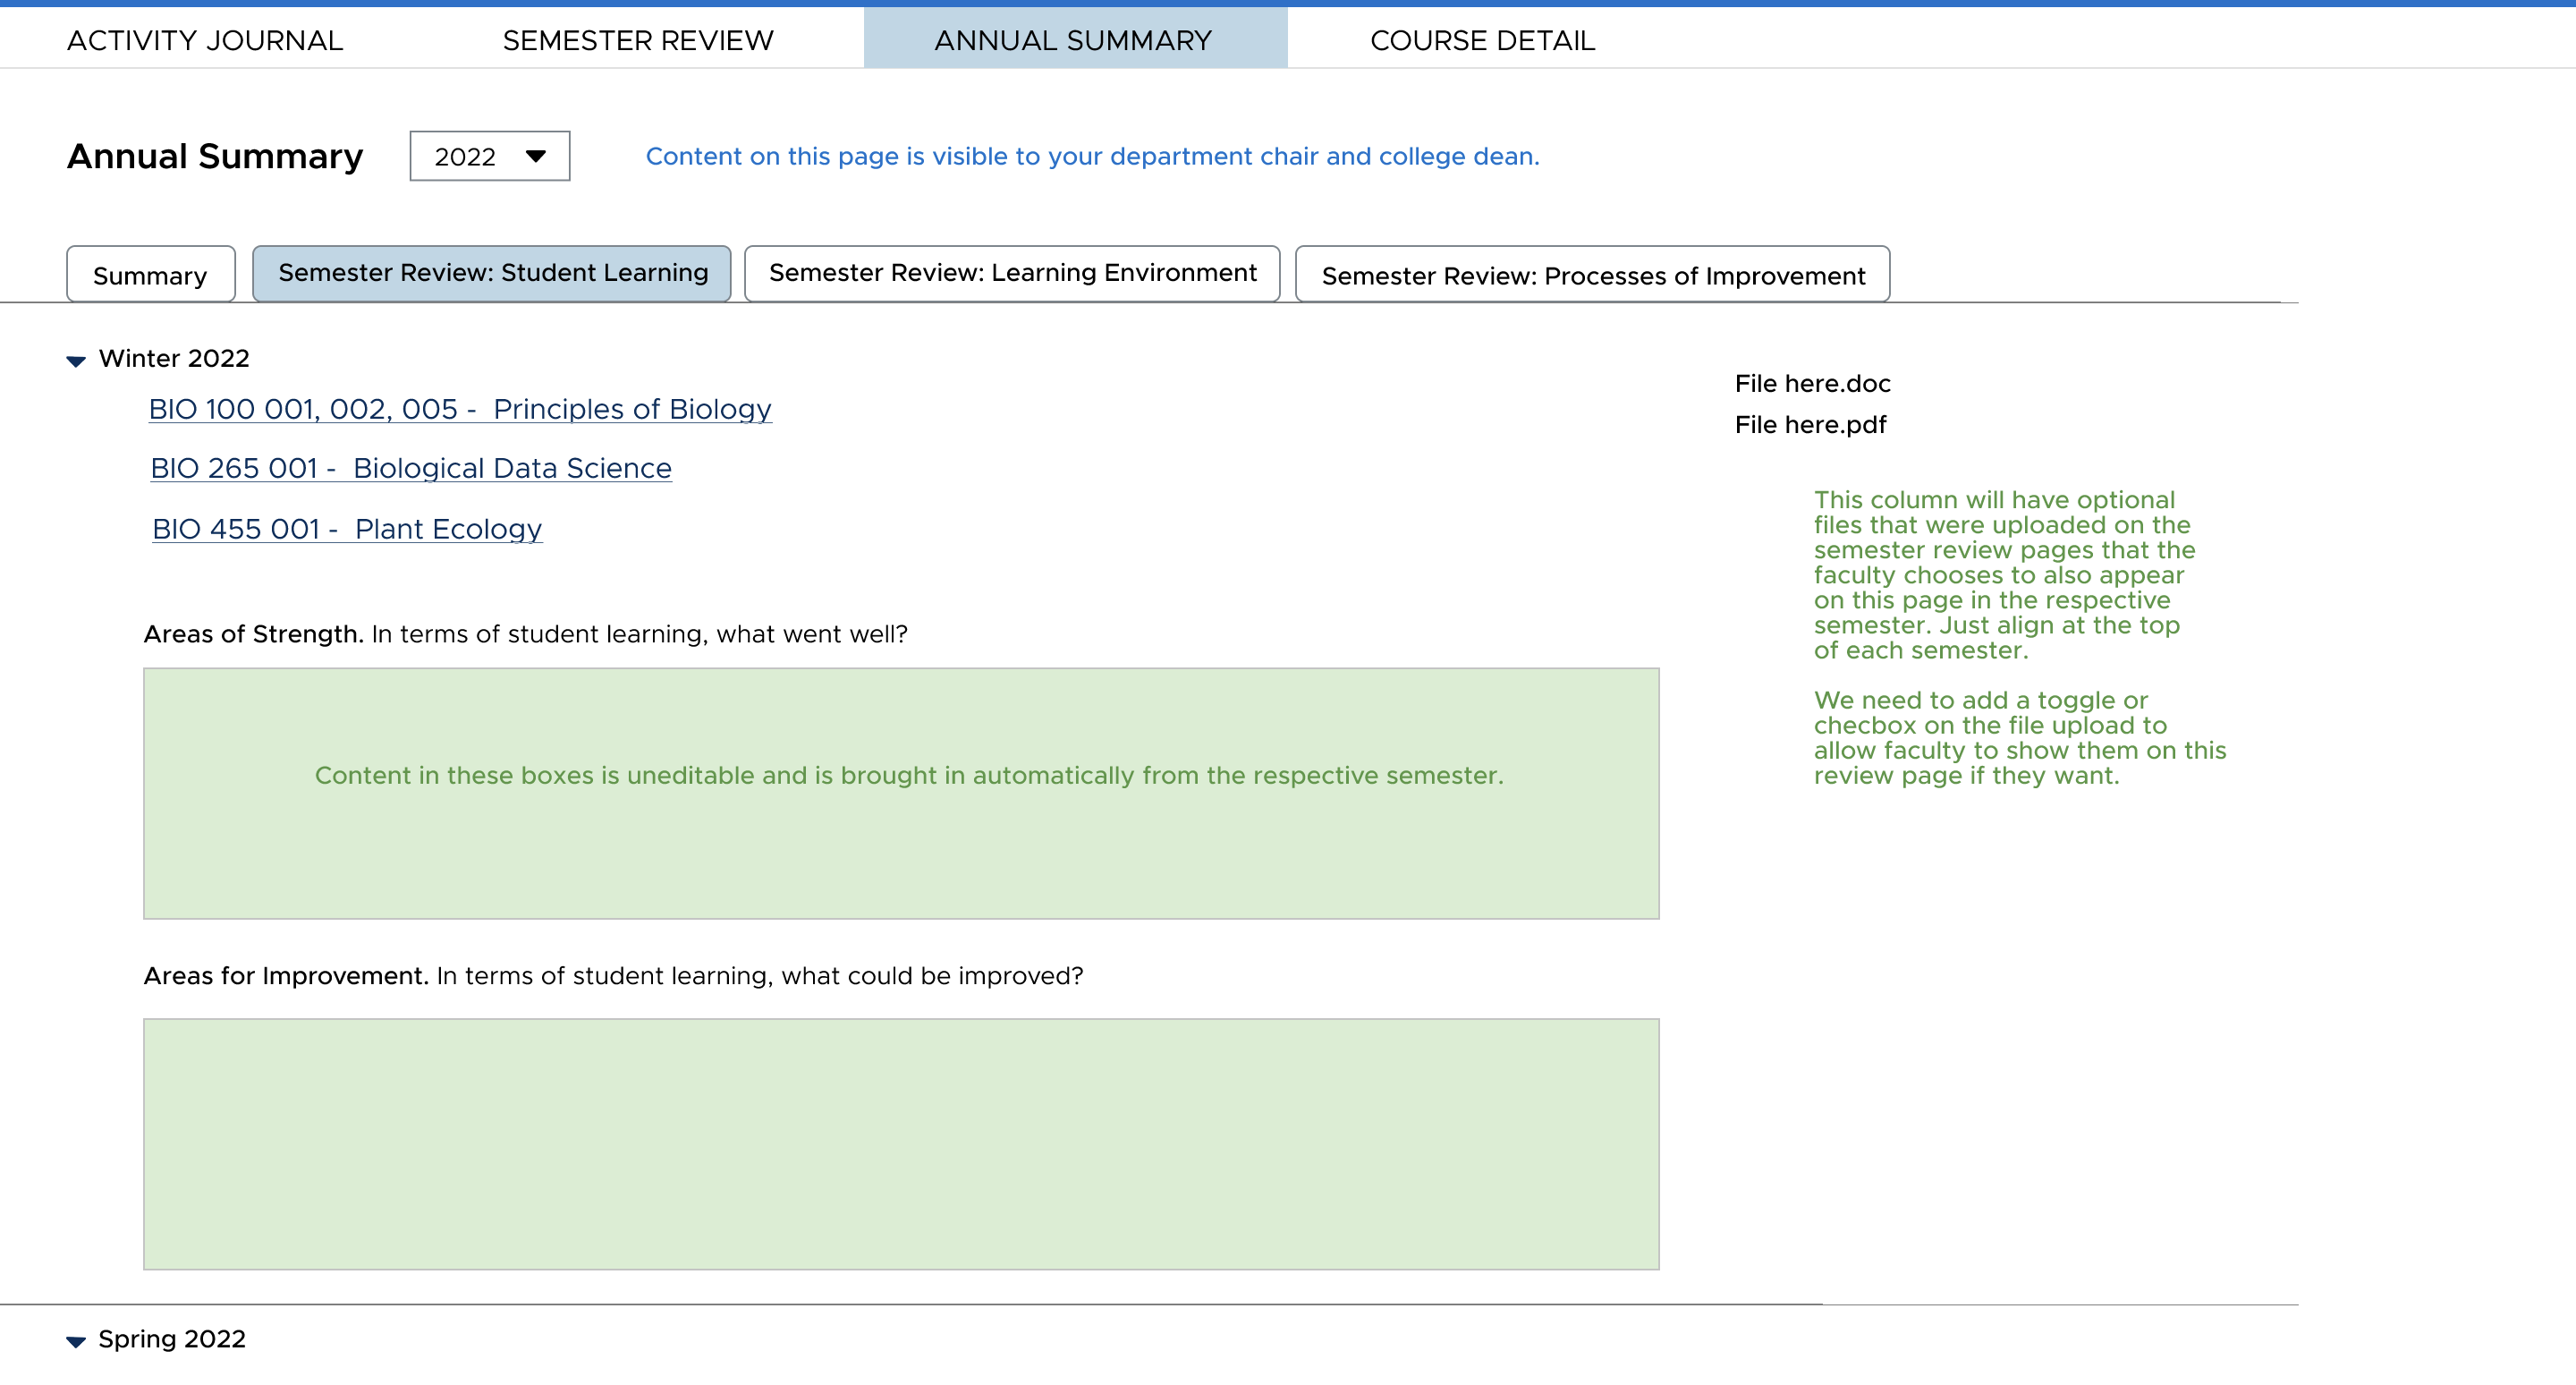Click the note about optional uploaded files
The height and width of the screenshot is (1385, 2576).
(x=2004, y=575)
